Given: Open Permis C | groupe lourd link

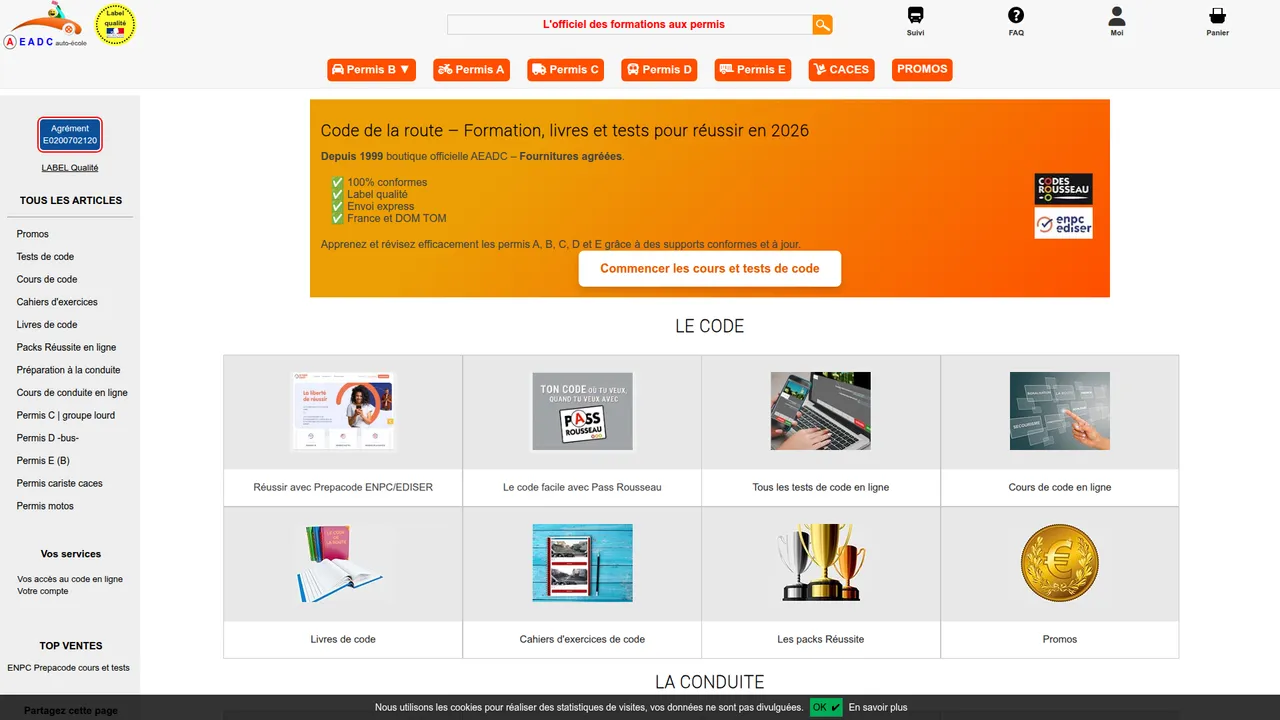Looking at the screenshot, I should click(66, 416).
